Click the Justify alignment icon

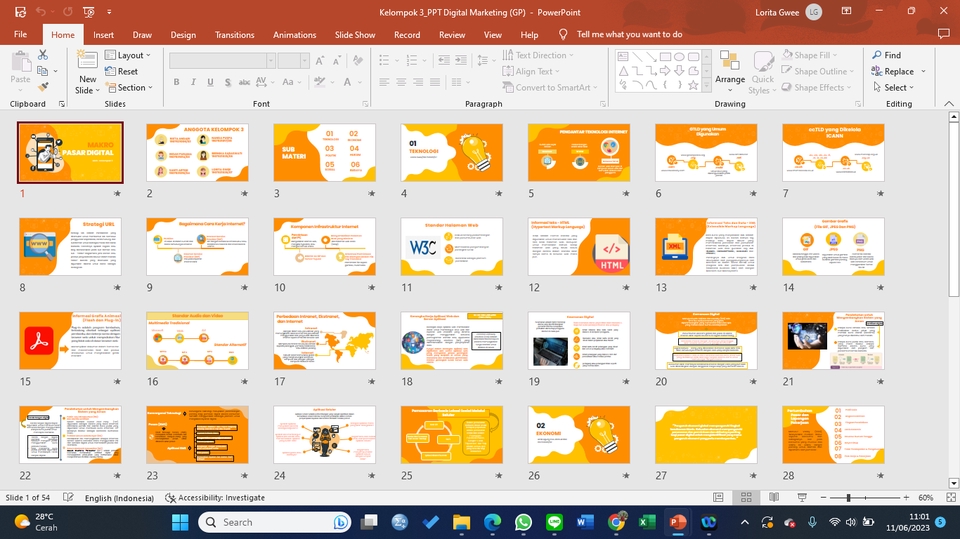pyautogui.click(x=435, y=82)
